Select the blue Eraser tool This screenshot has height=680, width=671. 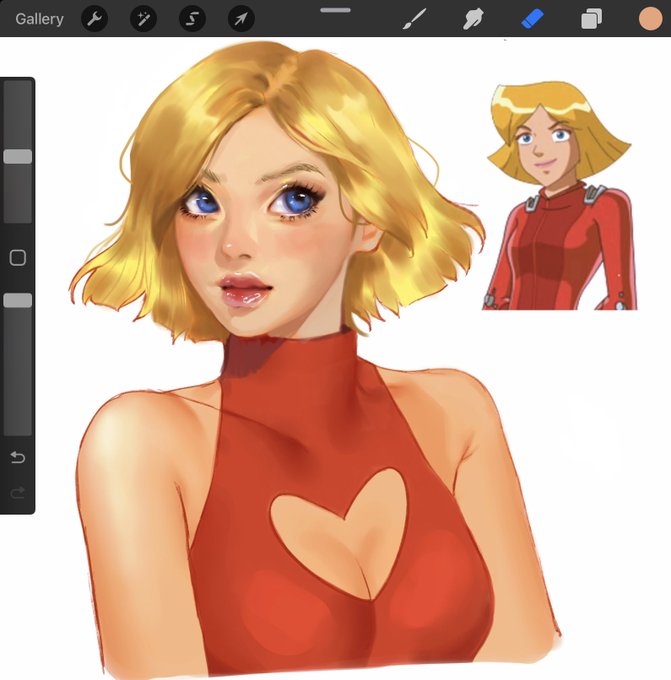533,19
